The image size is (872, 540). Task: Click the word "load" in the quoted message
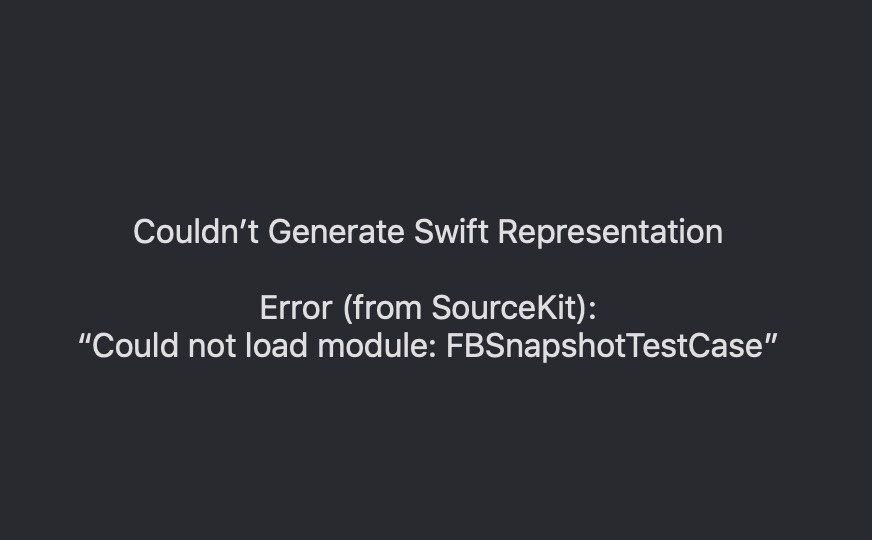[276, 345]
